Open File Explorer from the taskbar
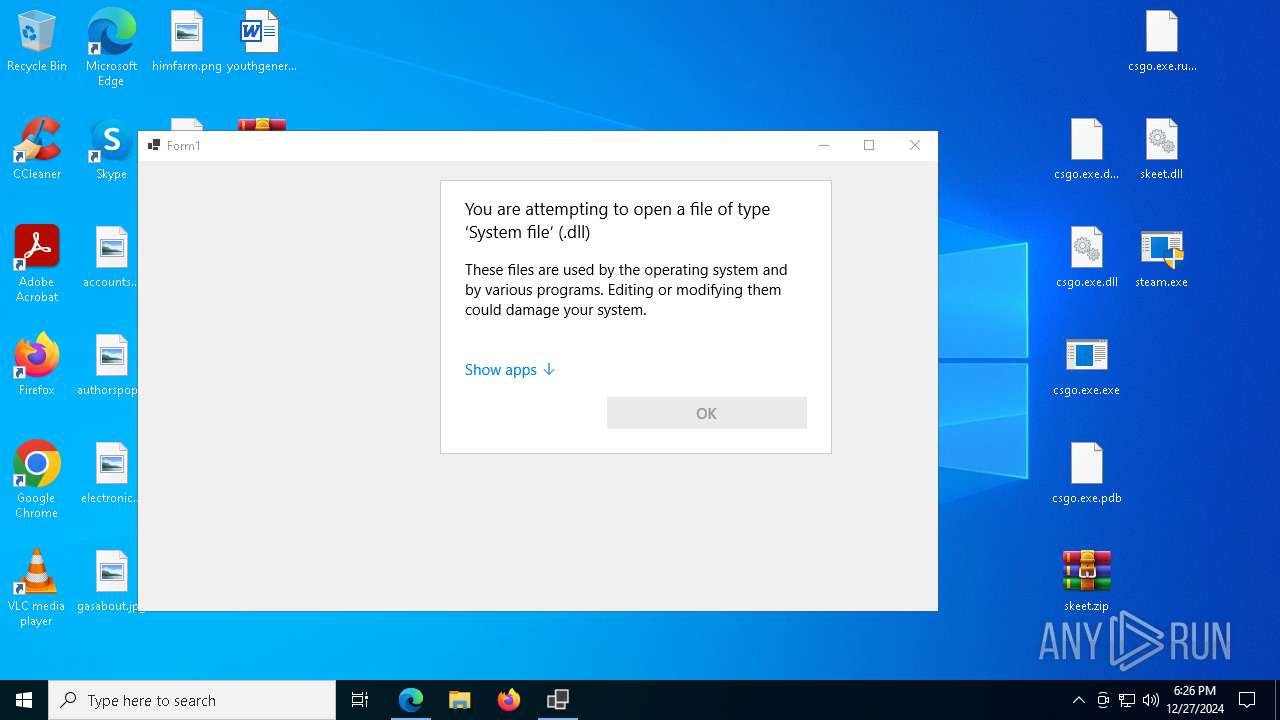Image resolution: width=1280 pixels, height=720 pixels. point(460,700)
